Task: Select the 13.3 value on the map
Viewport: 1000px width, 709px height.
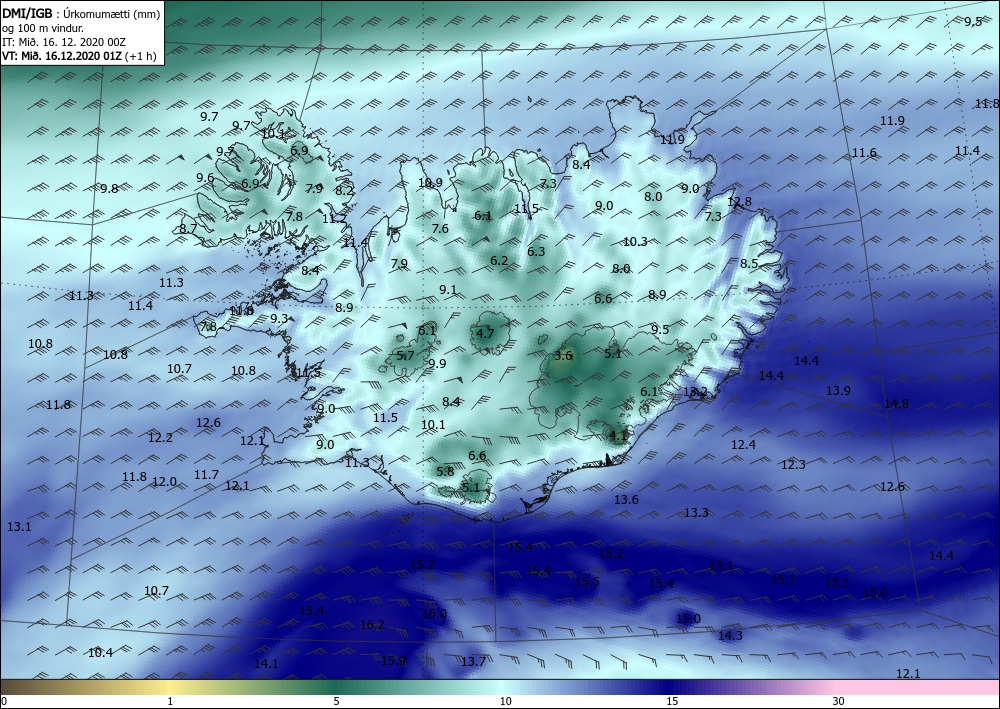Action: click(696, 512)
